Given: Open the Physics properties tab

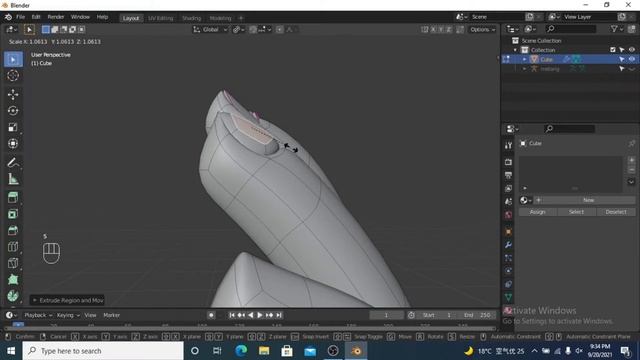Looking at the screenshot, I should [508, 271].
